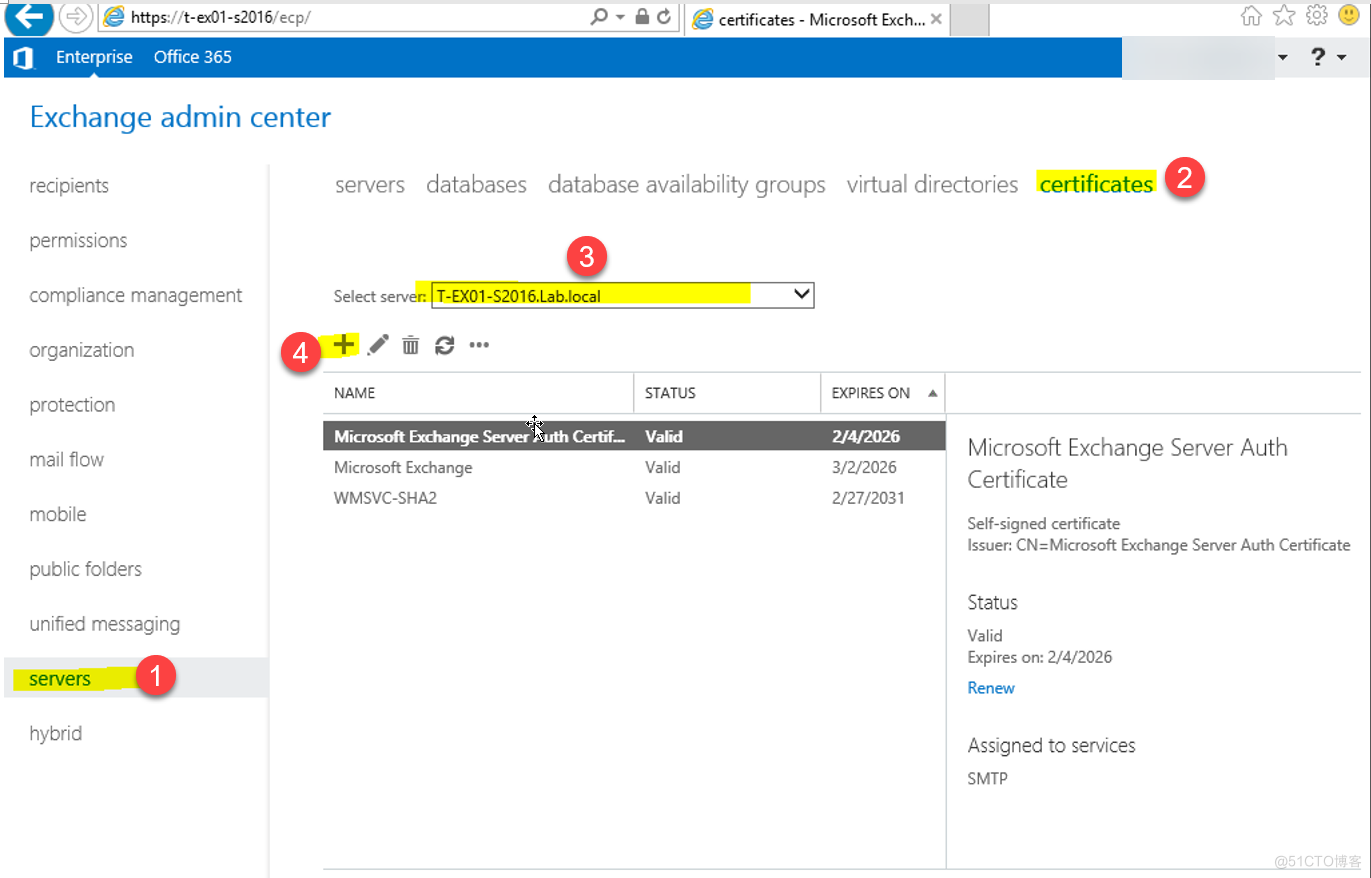Click the Renew link in details pane
The height and width of the screenshot is (878, 1371).
(x=991, y=688)
